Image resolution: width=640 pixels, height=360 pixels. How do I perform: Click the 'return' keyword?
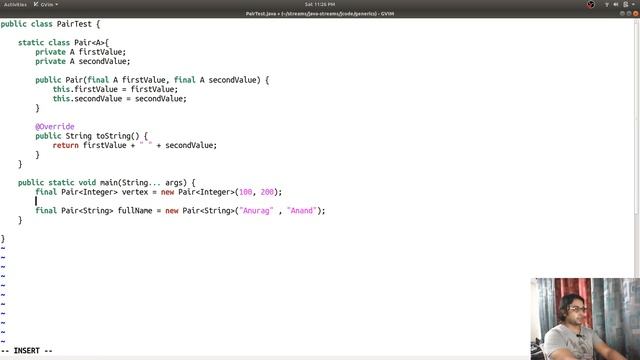pos(65,145)
